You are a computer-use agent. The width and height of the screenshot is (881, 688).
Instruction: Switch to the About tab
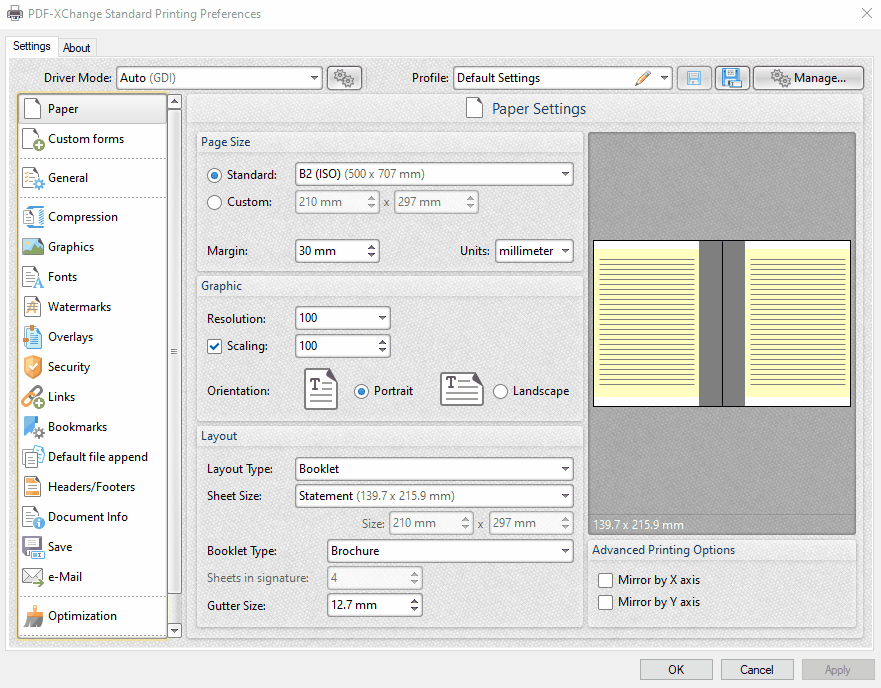tap(77, 47)
